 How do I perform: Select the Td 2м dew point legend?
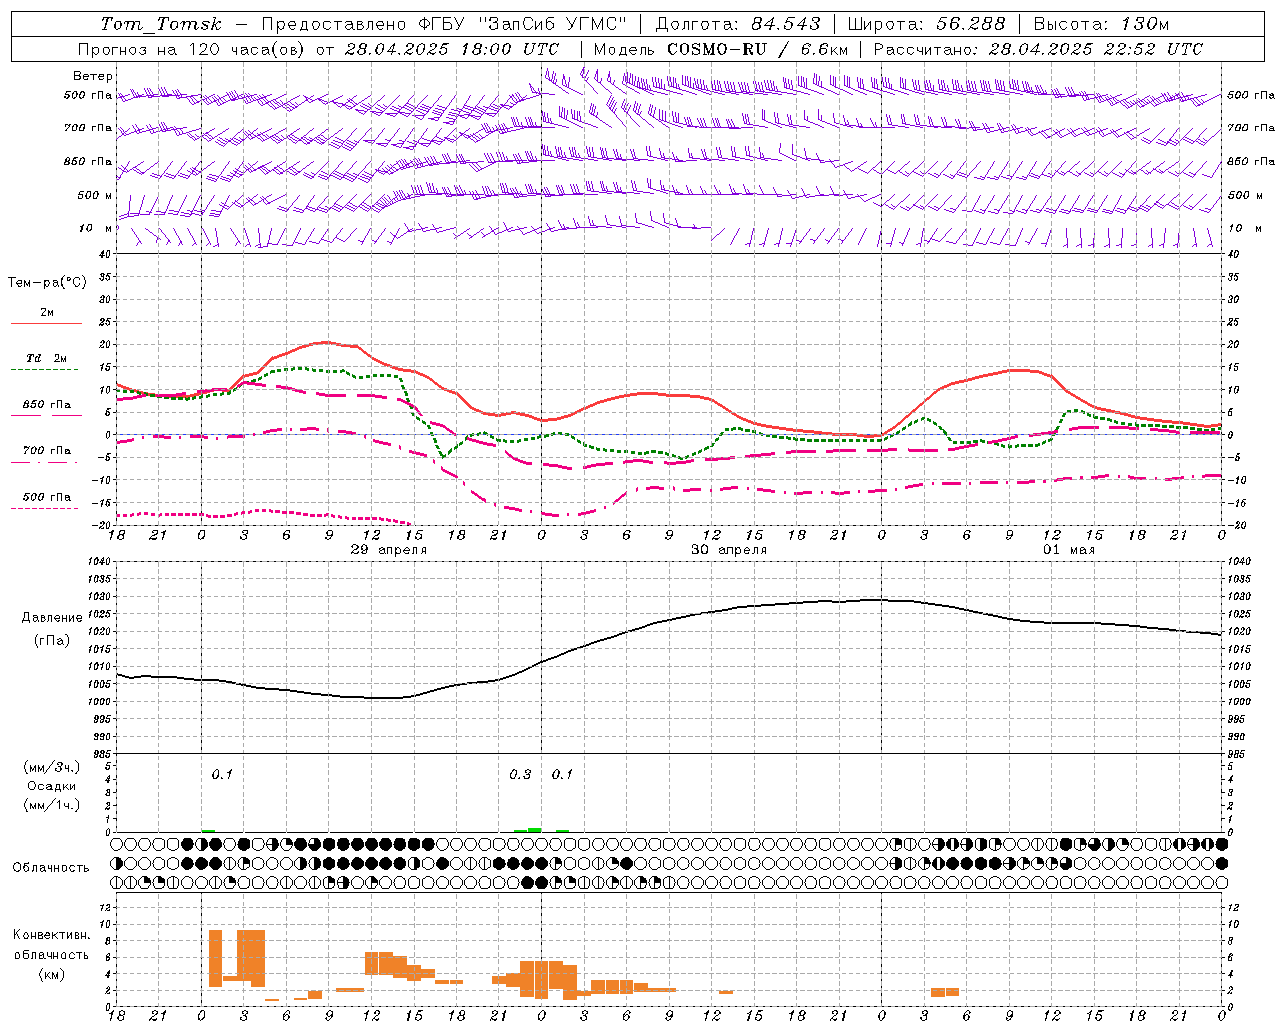click(x=46, y=362)
